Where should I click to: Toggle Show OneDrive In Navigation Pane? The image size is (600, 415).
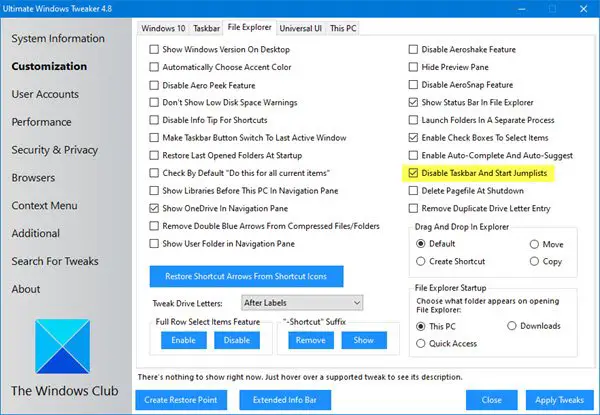(154, 208)
